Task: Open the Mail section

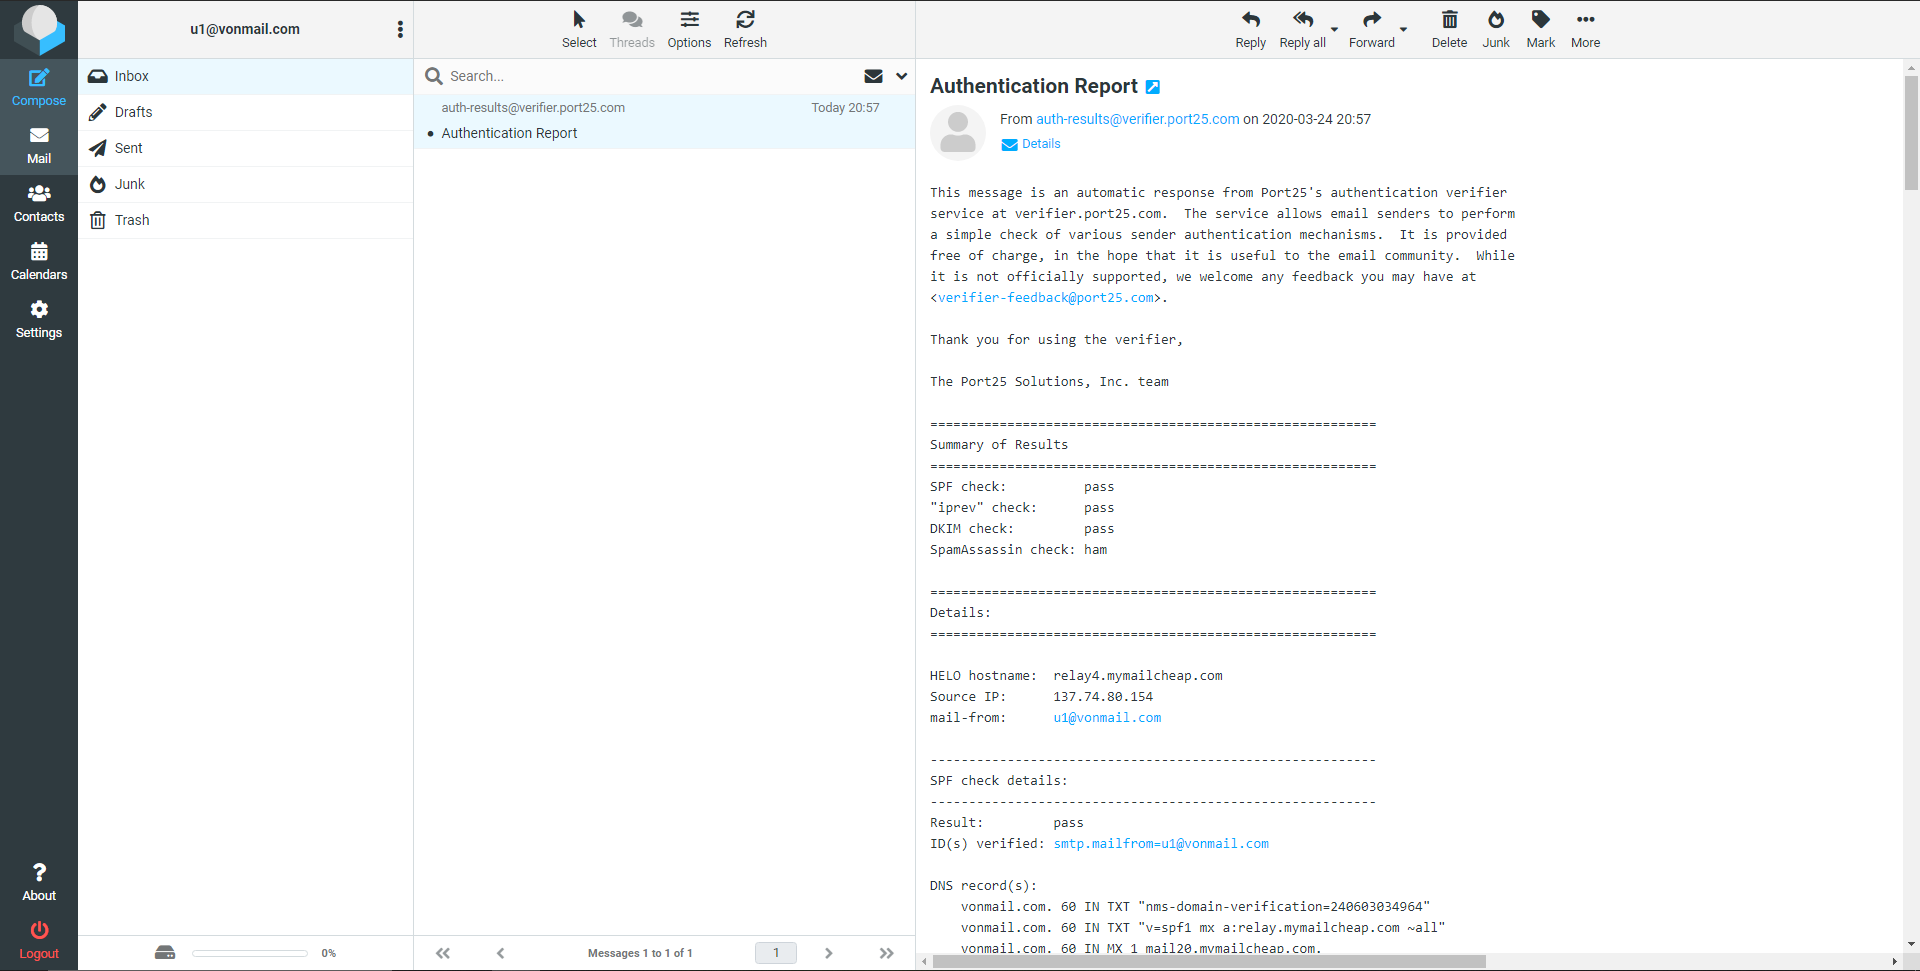Action: (x=39, y=146)
